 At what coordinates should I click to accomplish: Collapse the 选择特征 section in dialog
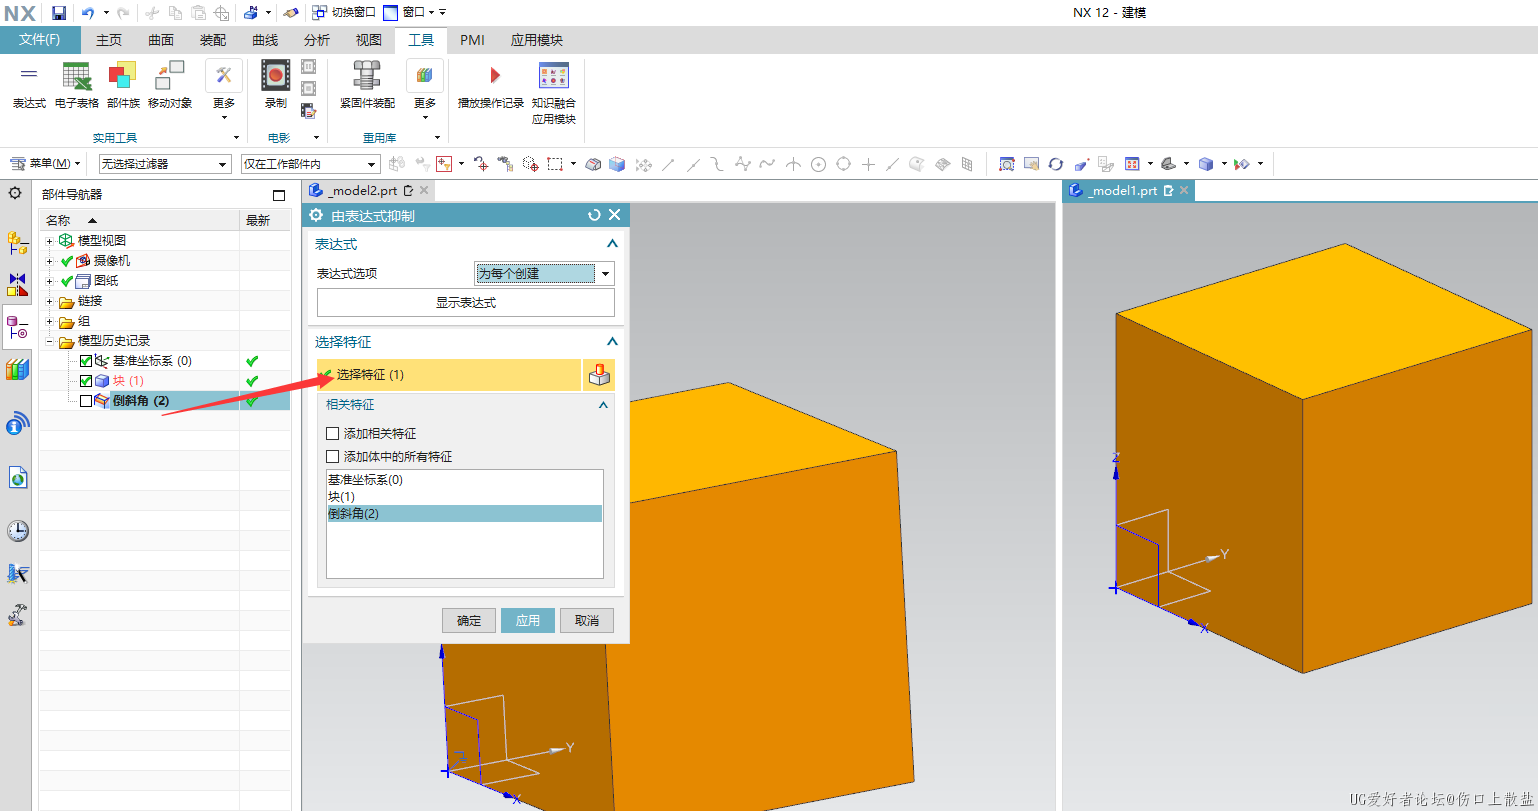pyautogui.click(x=612, y=342)
